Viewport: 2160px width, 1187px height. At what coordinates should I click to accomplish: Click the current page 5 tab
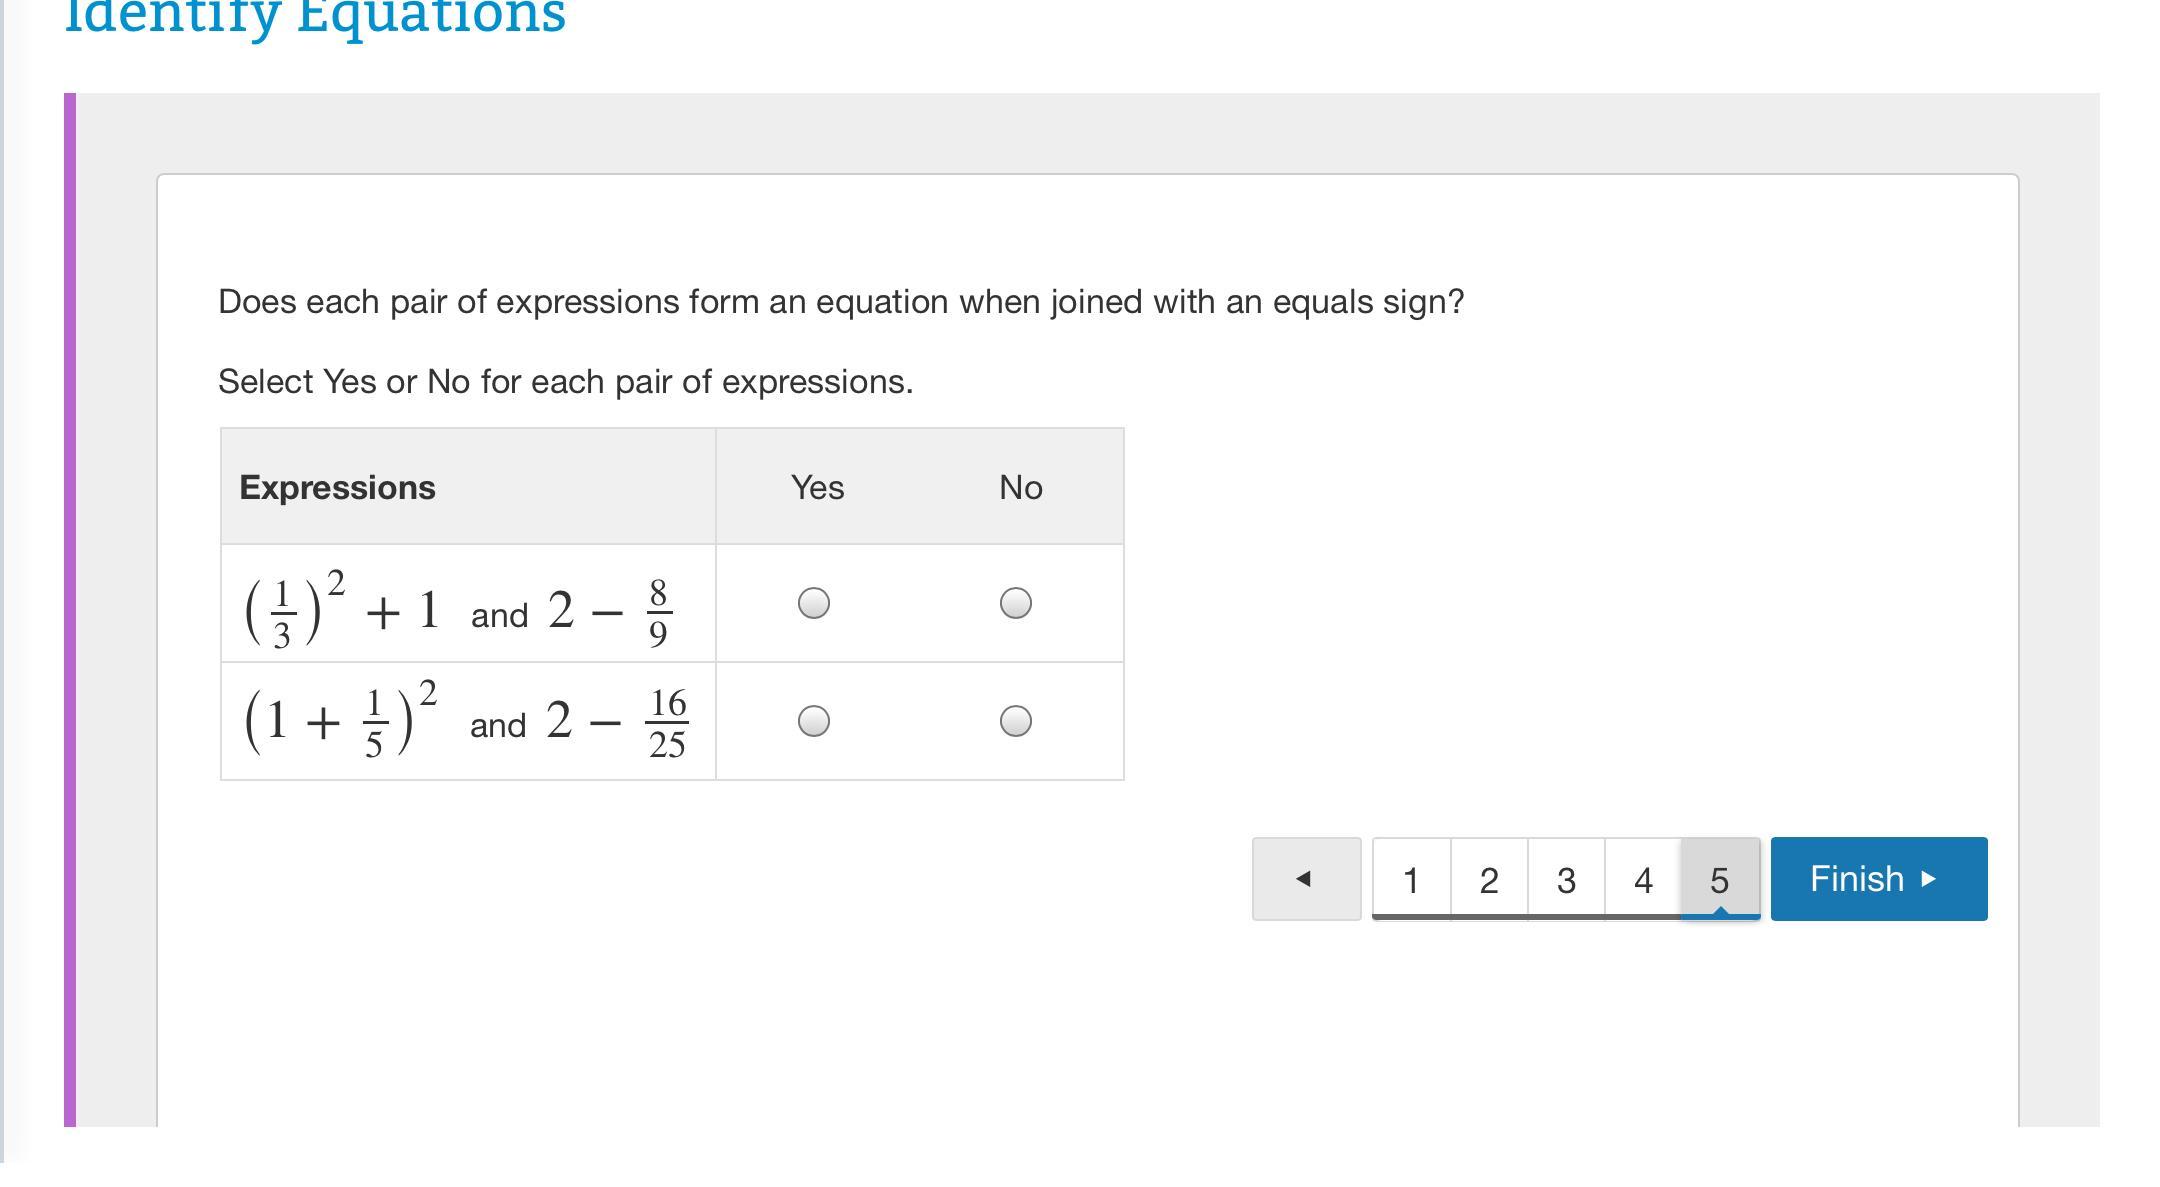(1720, 879)
